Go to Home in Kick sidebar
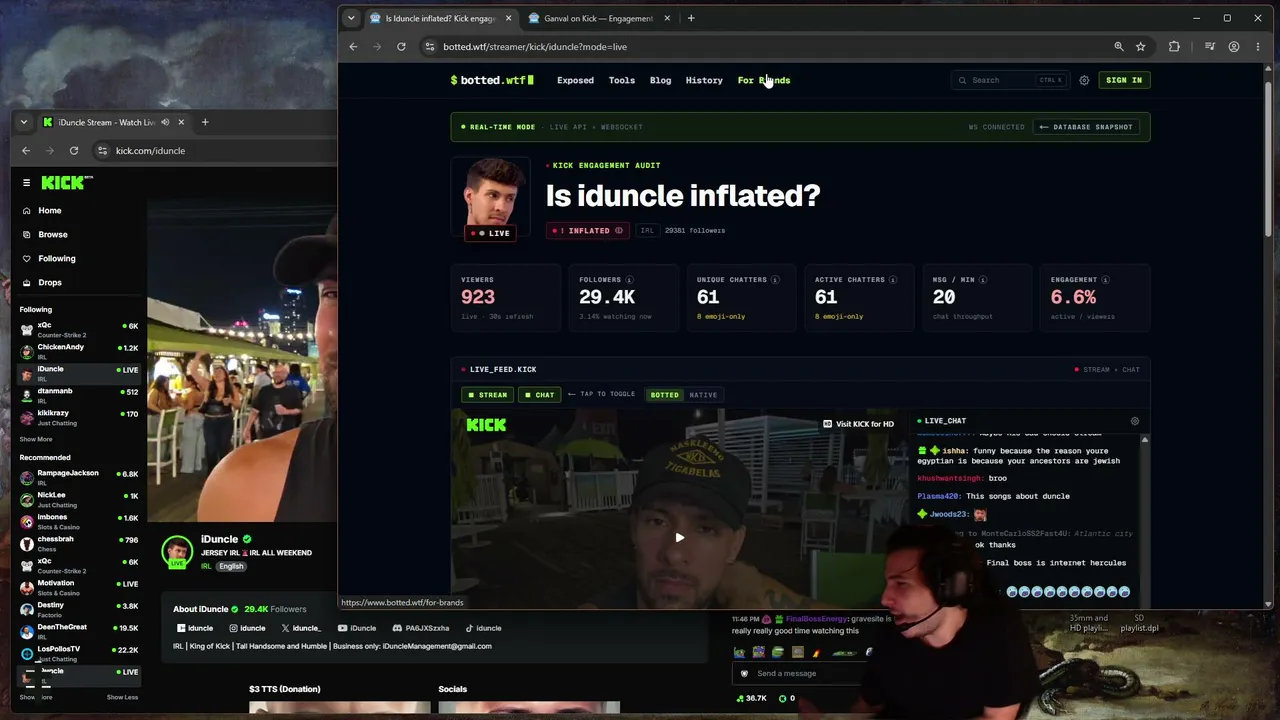 point(49,211)
